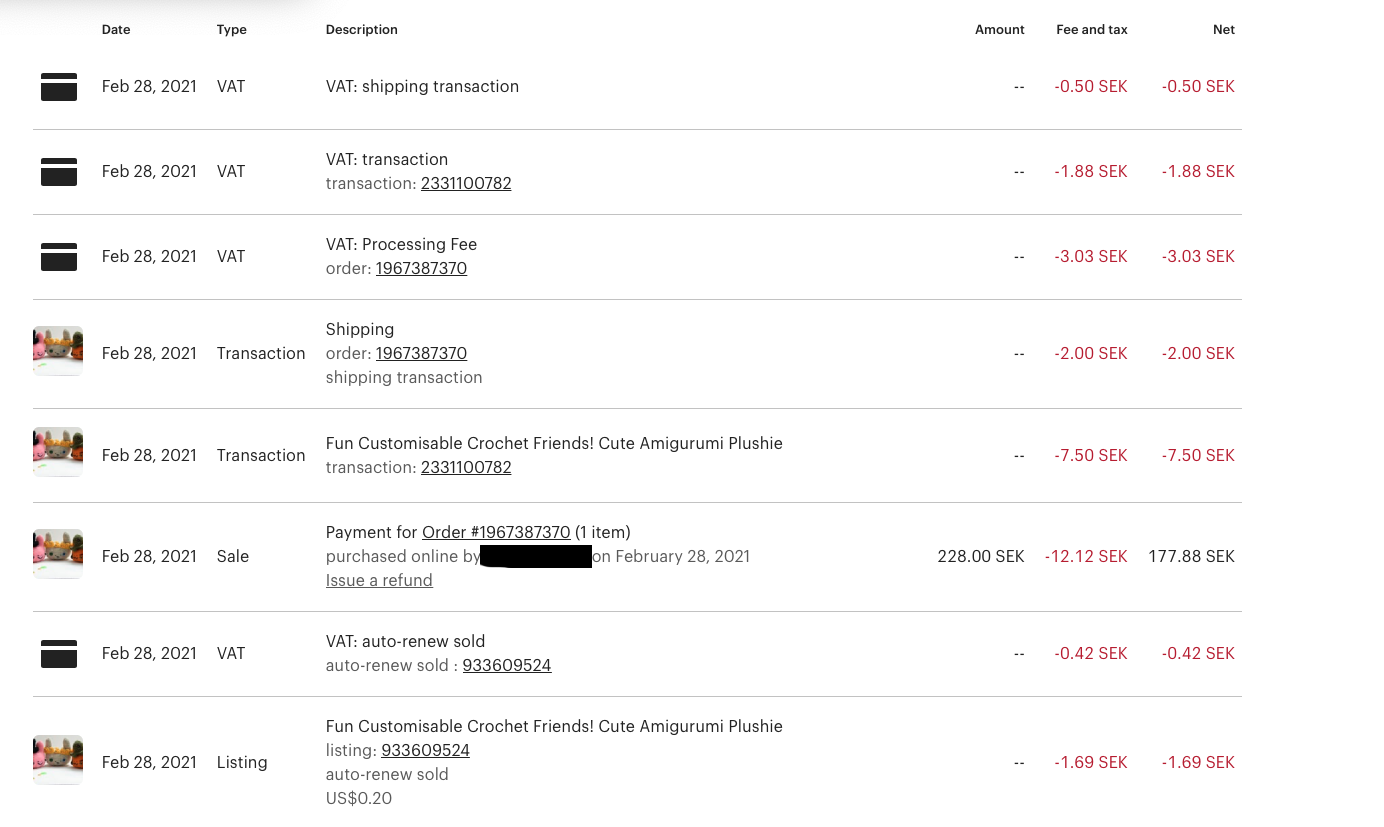This screenshot has width=1384, height=827.
Task: Click the Type column header
Action: click(x=232, y=30)
